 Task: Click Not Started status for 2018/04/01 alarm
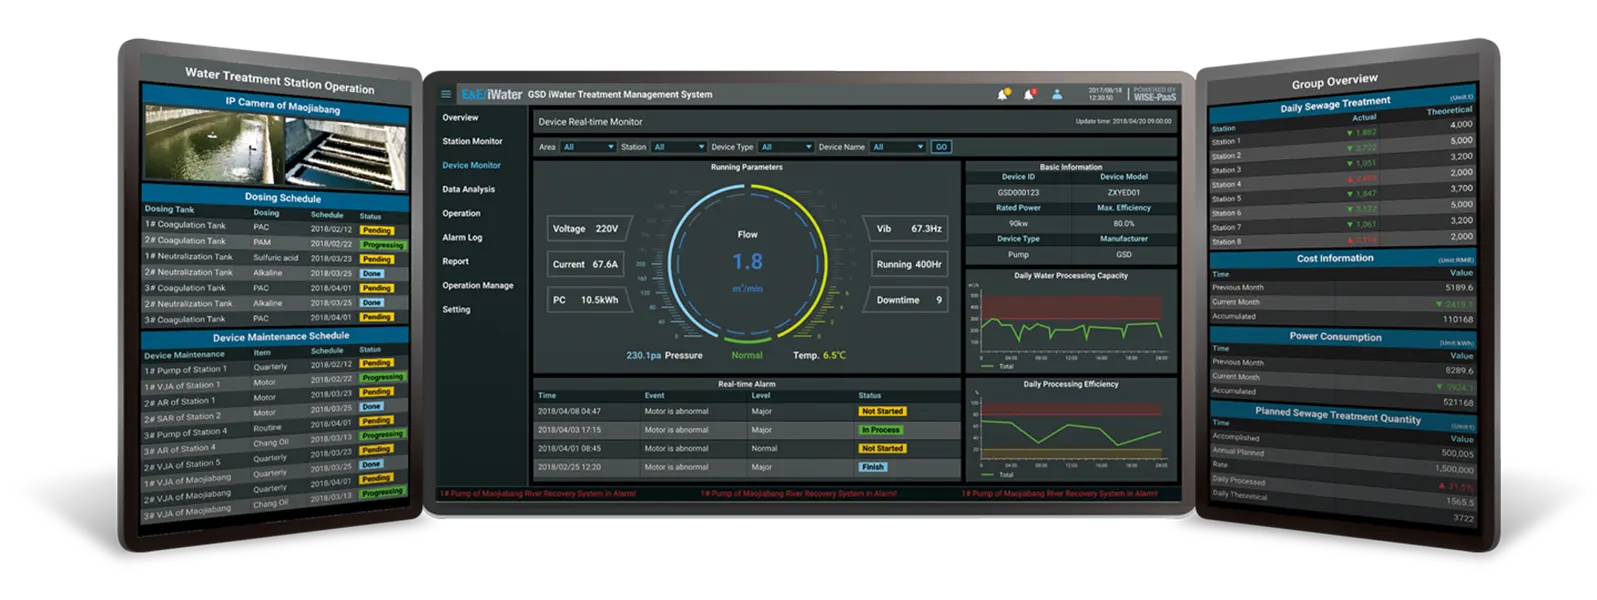pos(882,449)
